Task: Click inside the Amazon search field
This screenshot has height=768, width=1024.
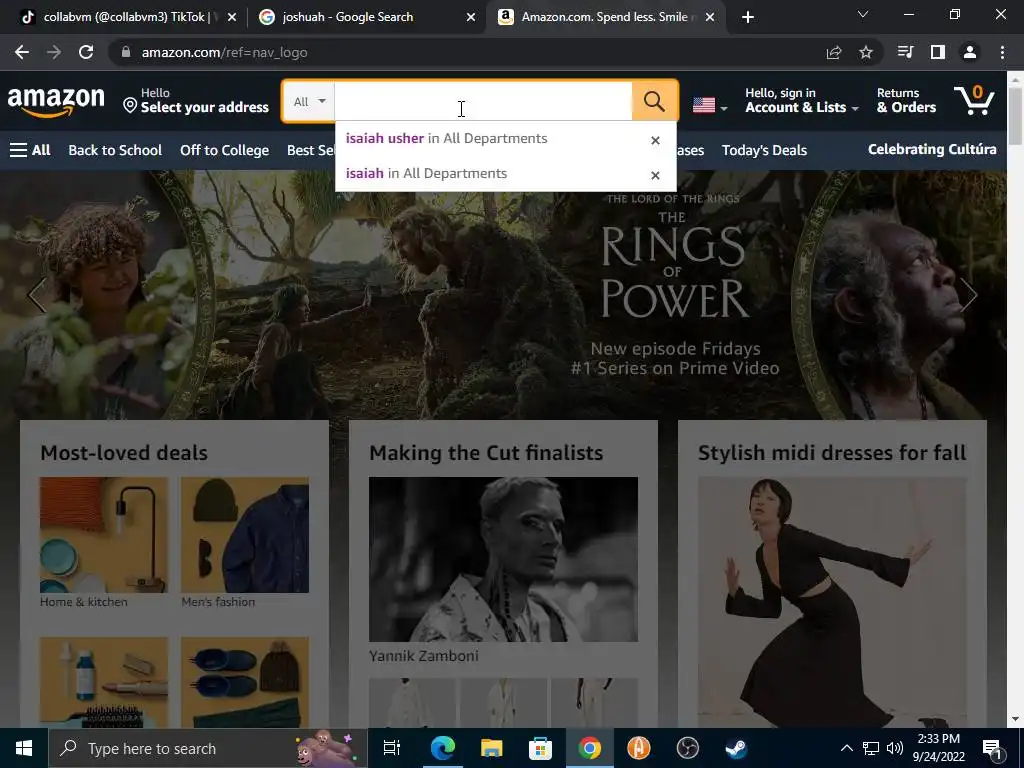Action: tap(483, 101)
